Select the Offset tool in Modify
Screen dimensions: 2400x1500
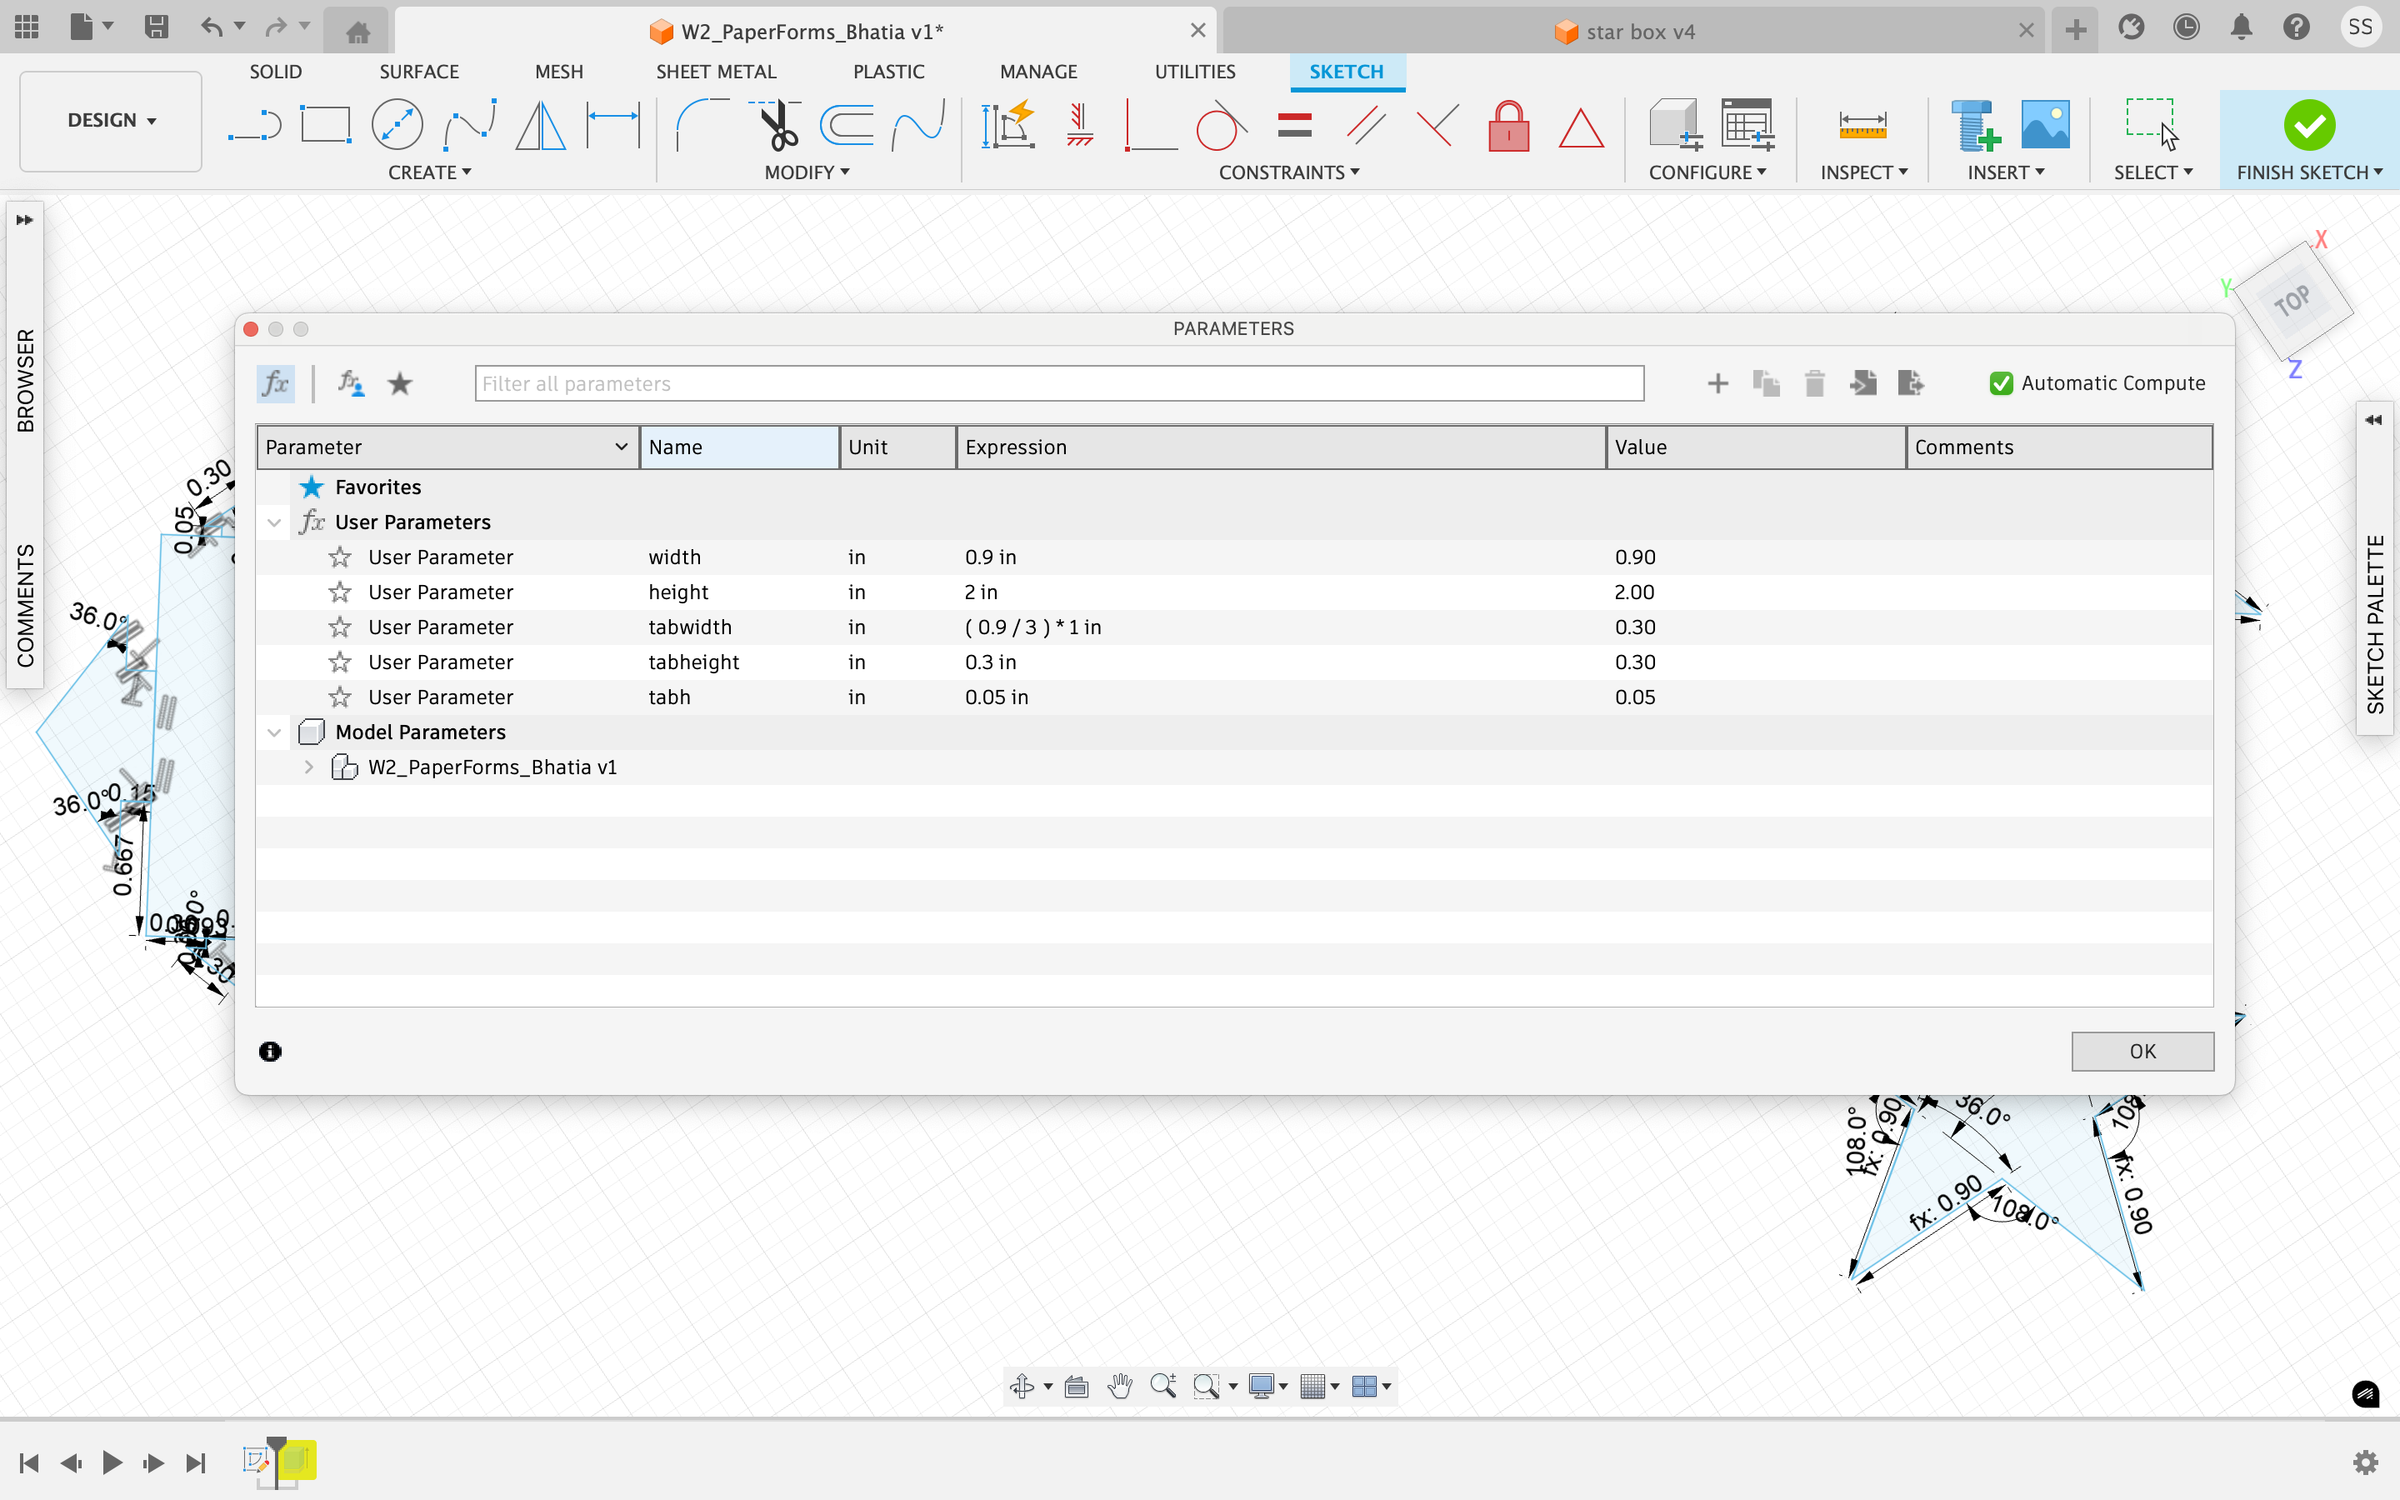click(847, 126)
